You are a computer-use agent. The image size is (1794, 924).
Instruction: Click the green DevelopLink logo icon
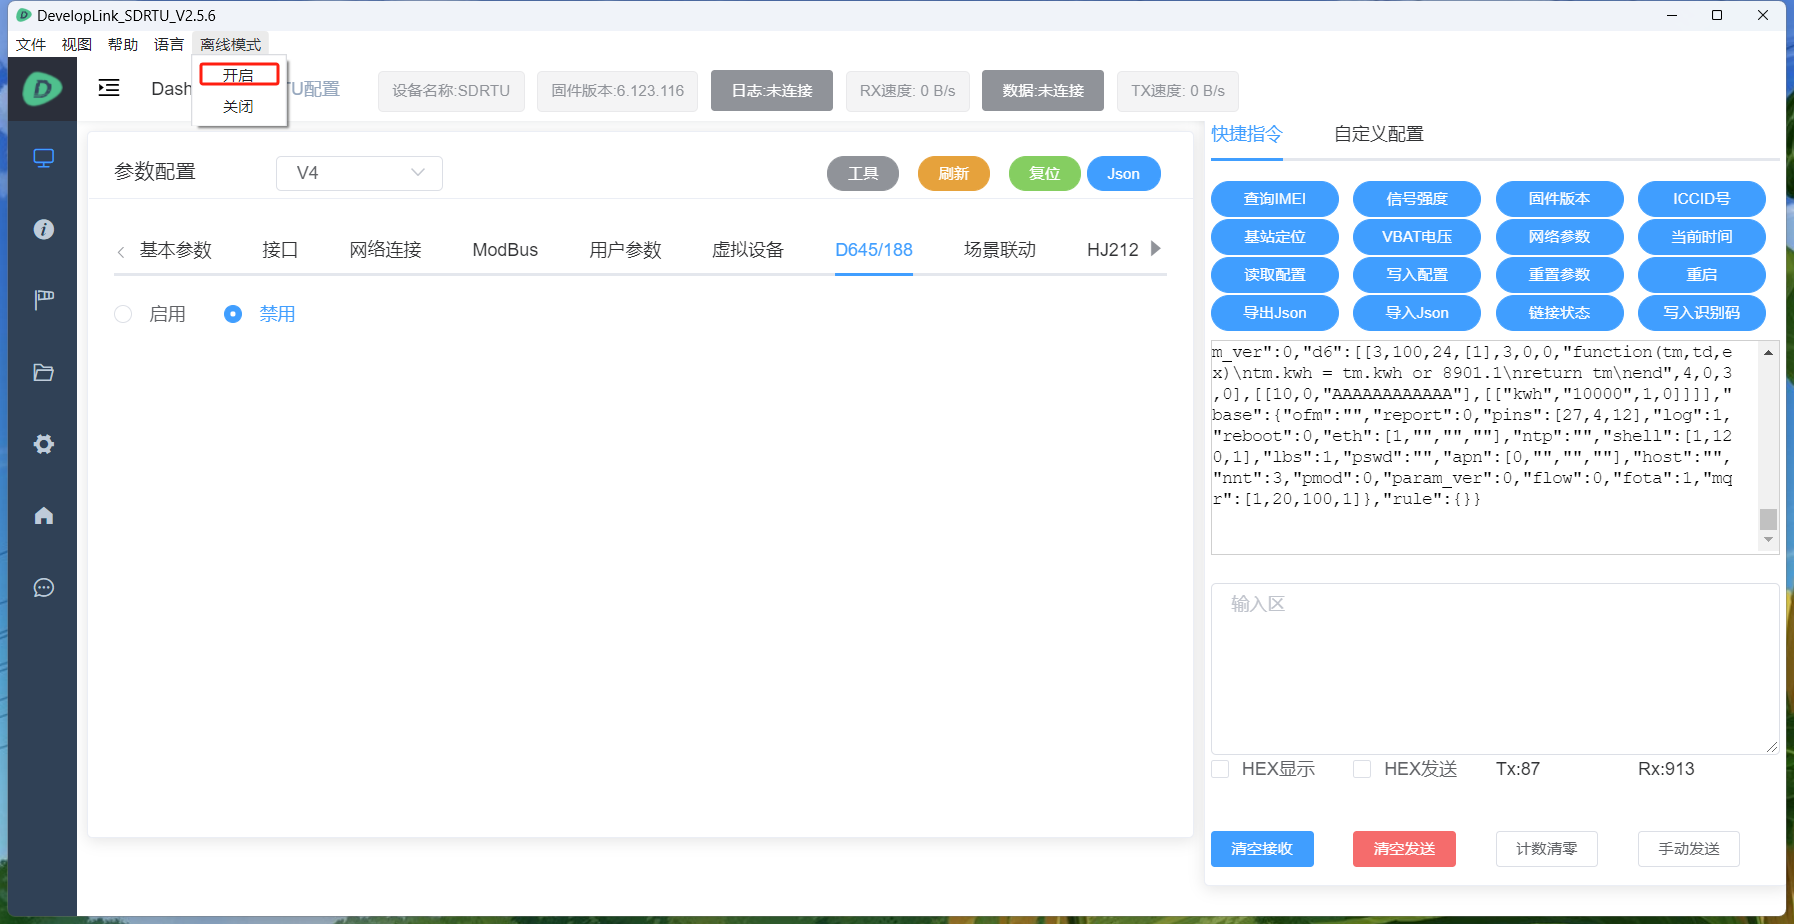pos(43,89)
